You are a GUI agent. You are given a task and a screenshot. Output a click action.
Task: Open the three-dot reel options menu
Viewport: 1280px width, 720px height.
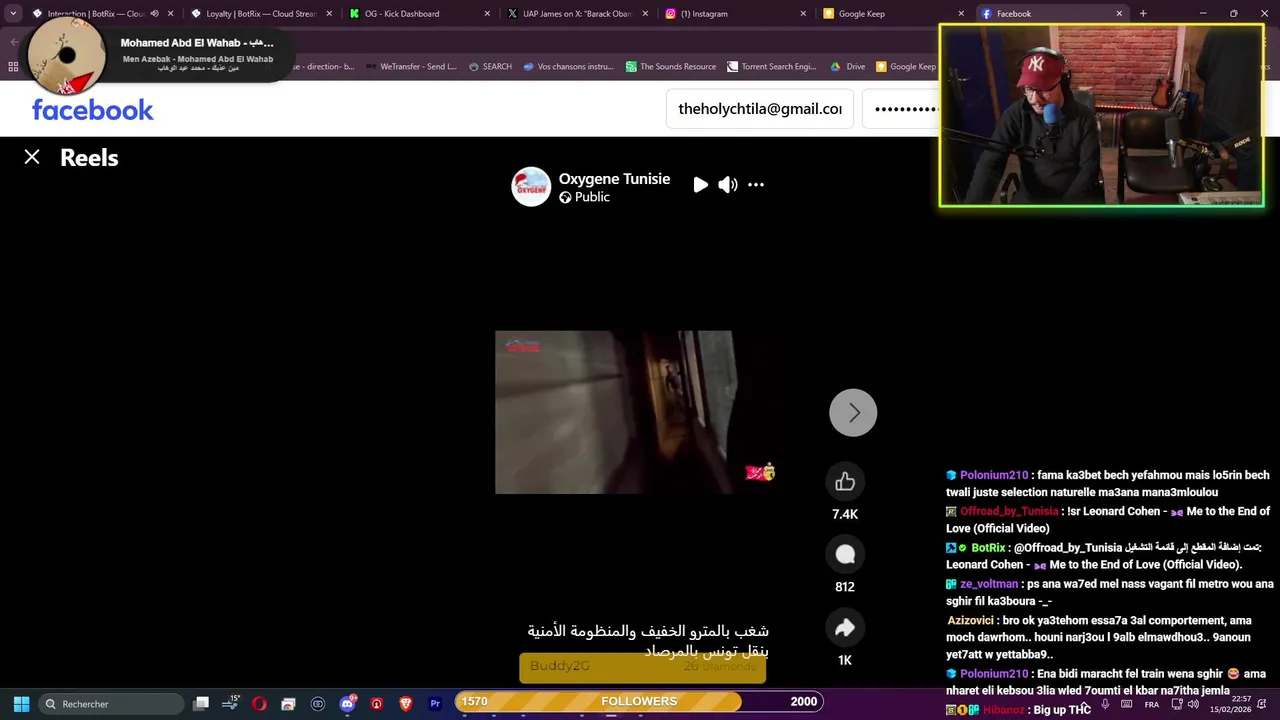[x=756, y=184]
